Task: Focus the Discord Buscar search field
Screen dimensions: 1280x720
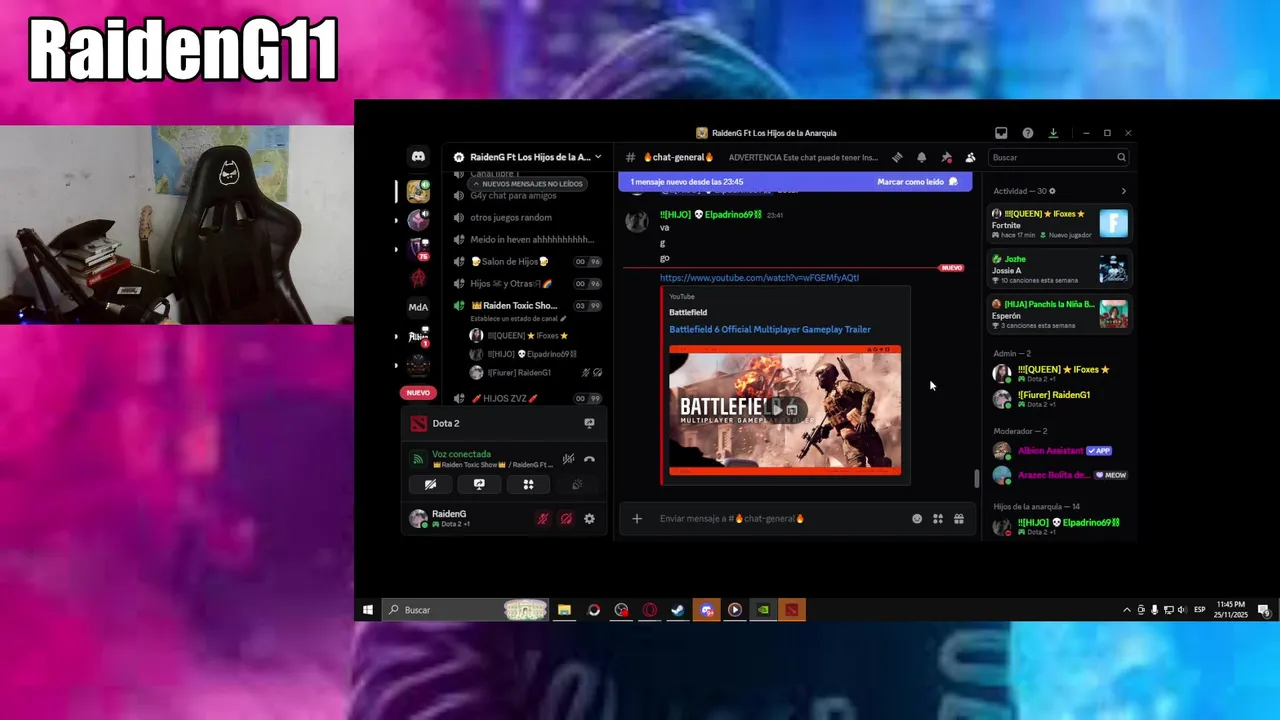Action: (1059, 157)
